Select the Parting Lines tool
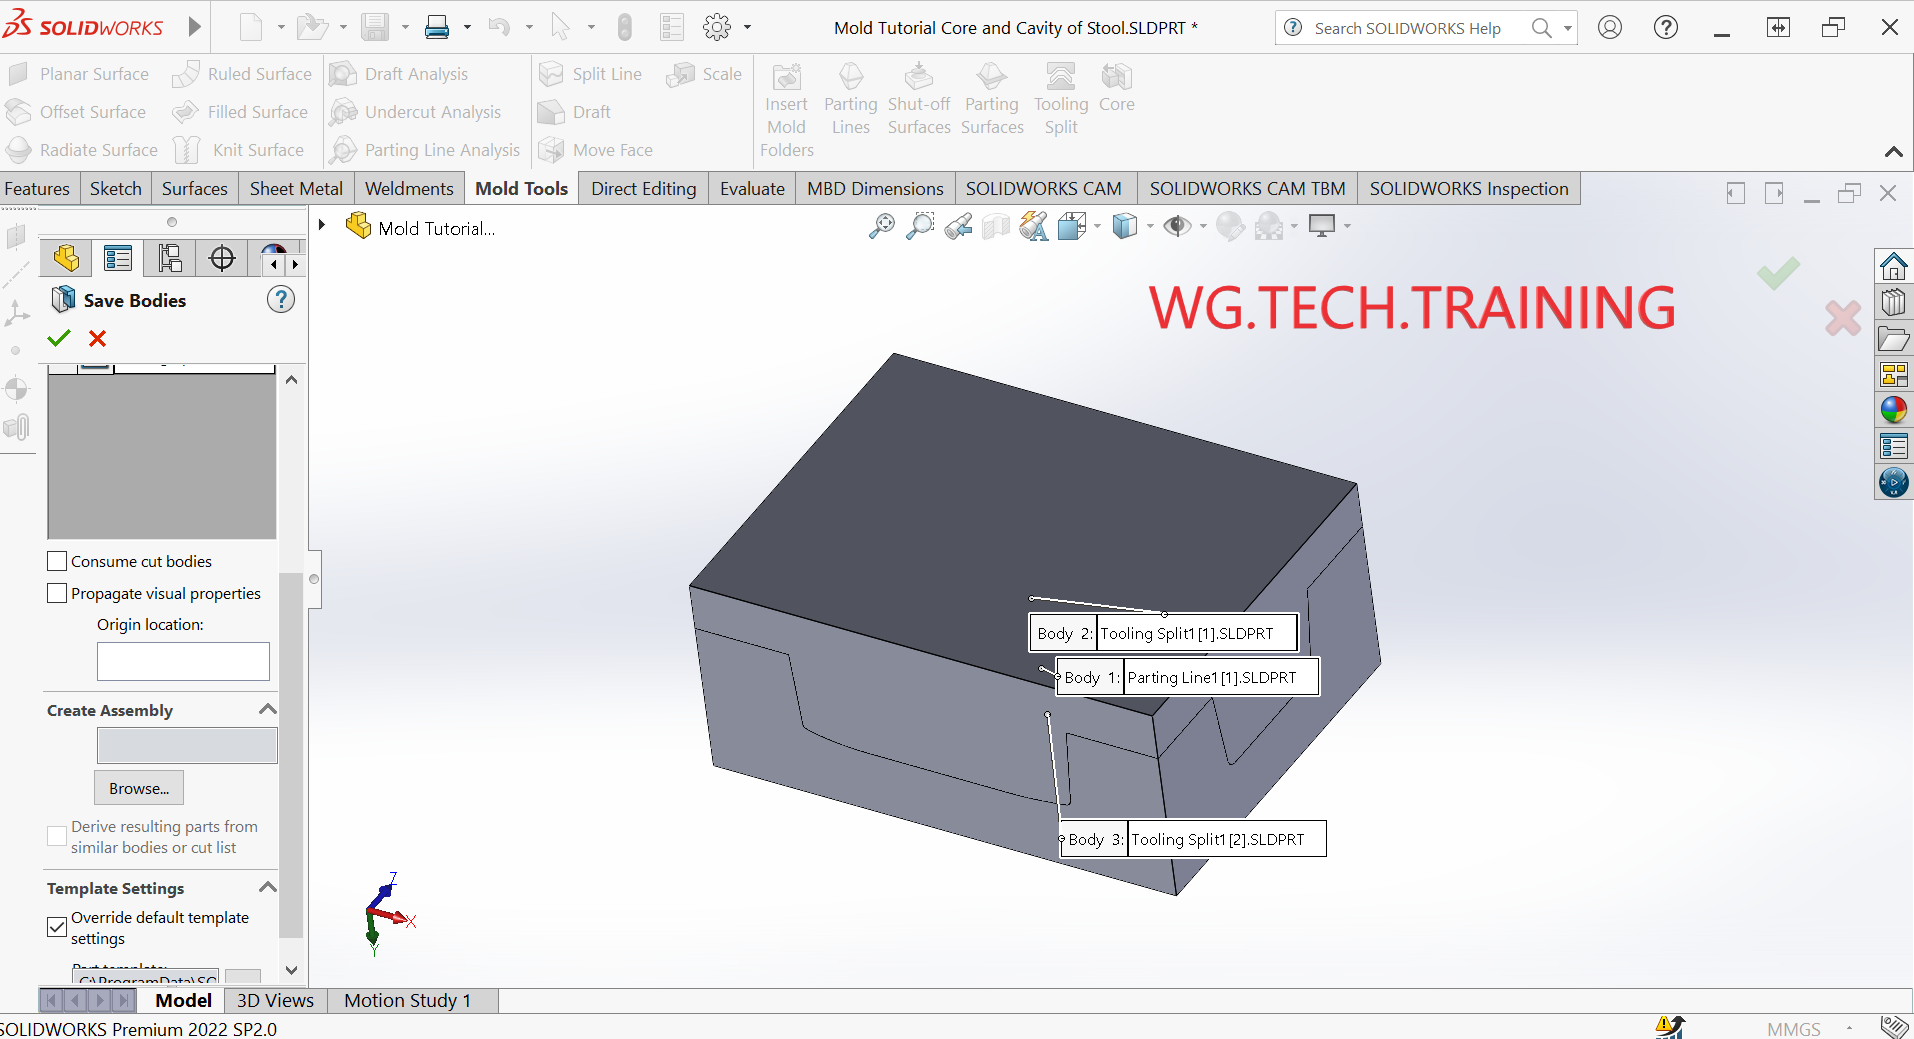 [851, 99]
